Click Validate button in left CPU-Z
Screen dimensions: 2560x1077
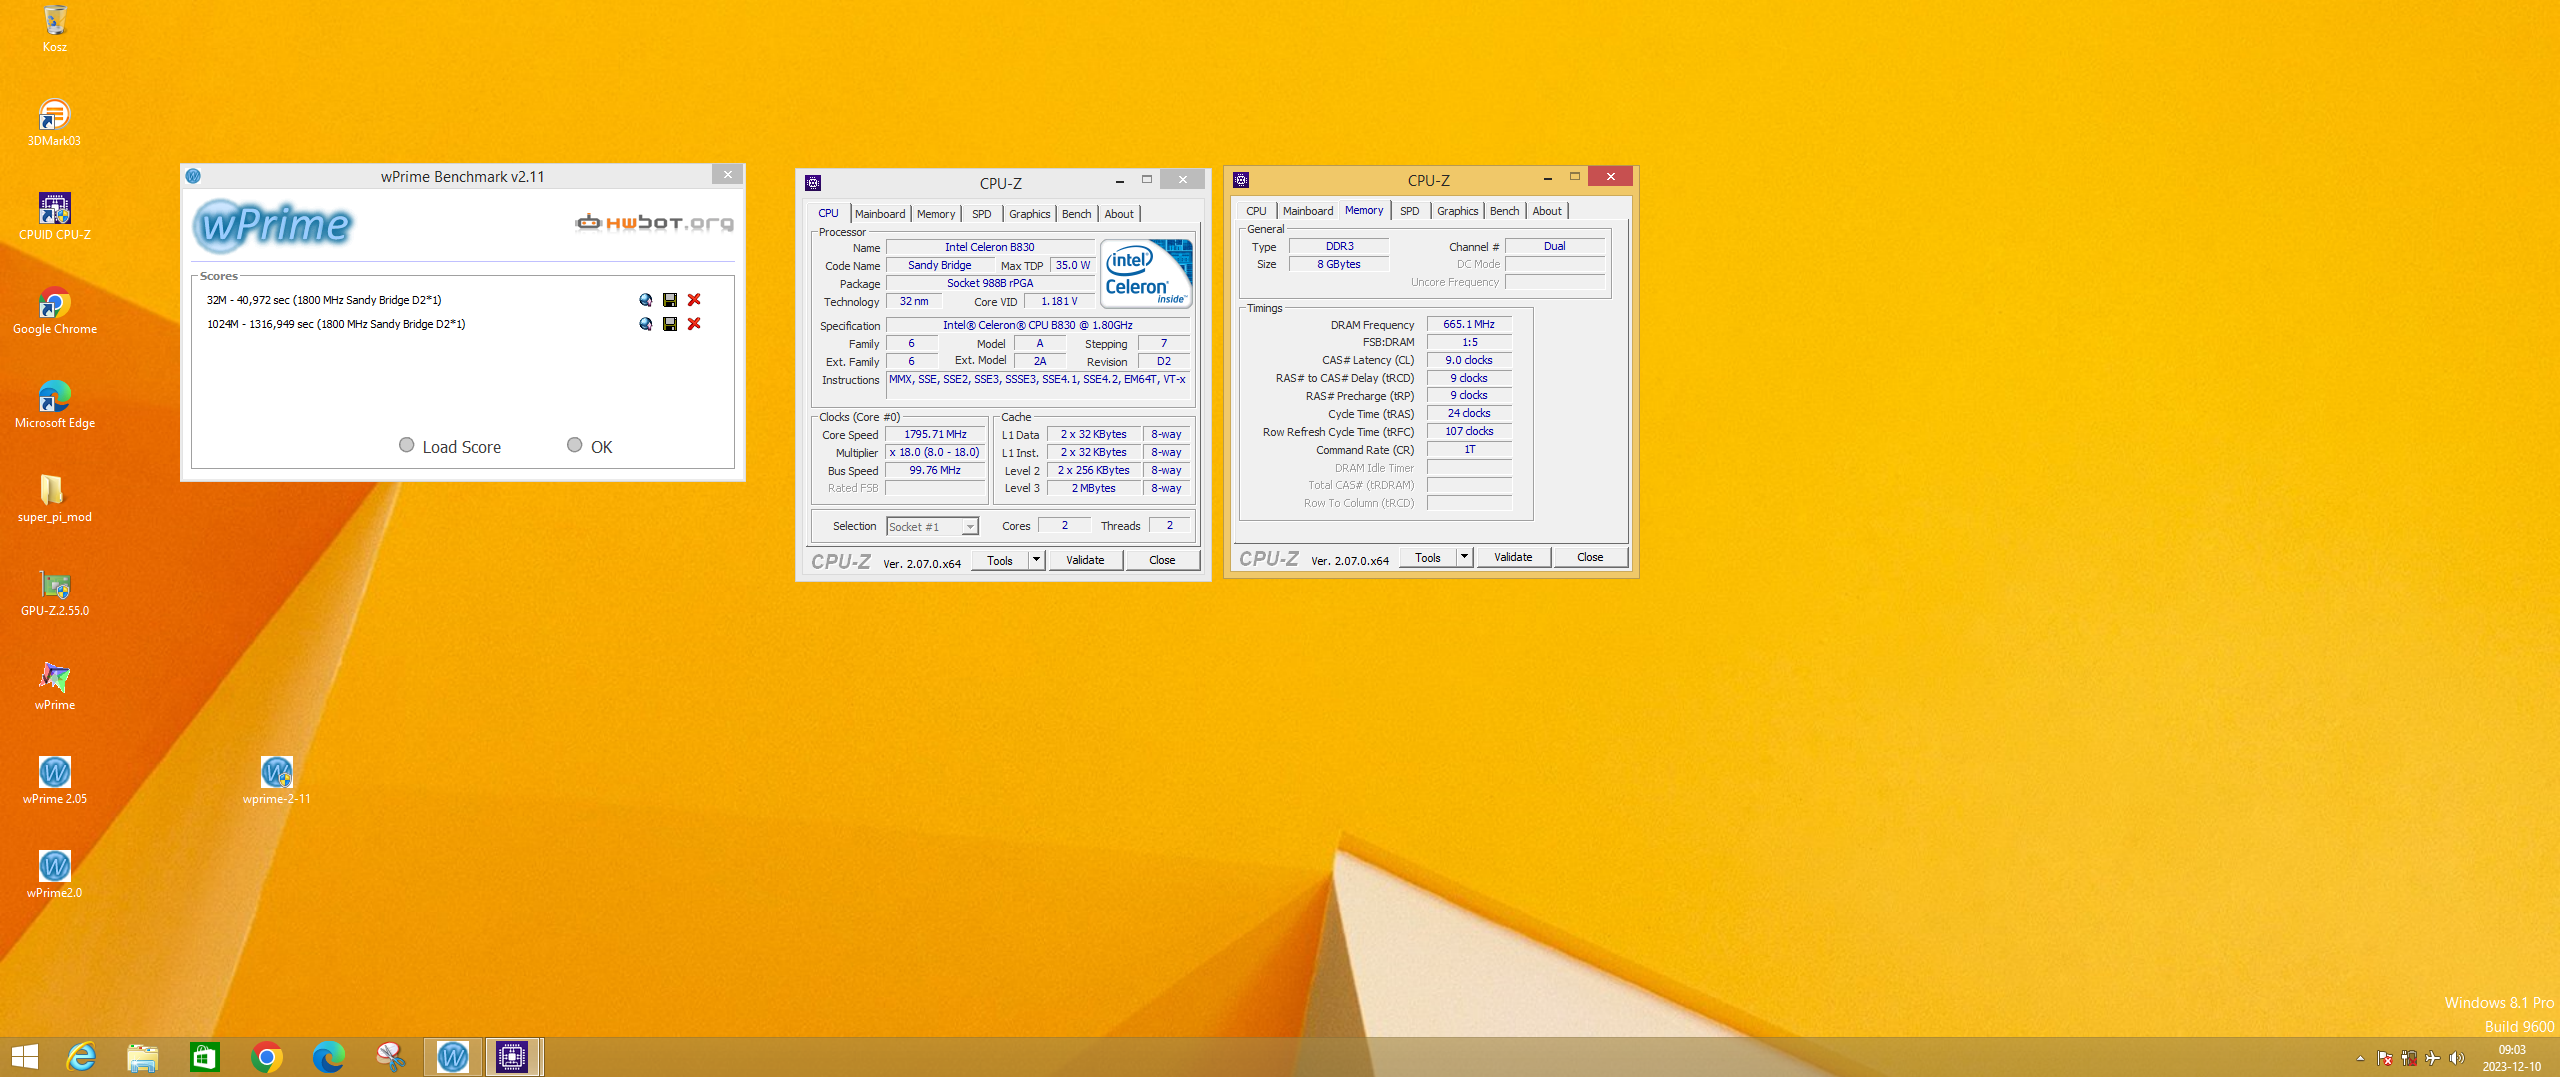(x=1085, y=560)
